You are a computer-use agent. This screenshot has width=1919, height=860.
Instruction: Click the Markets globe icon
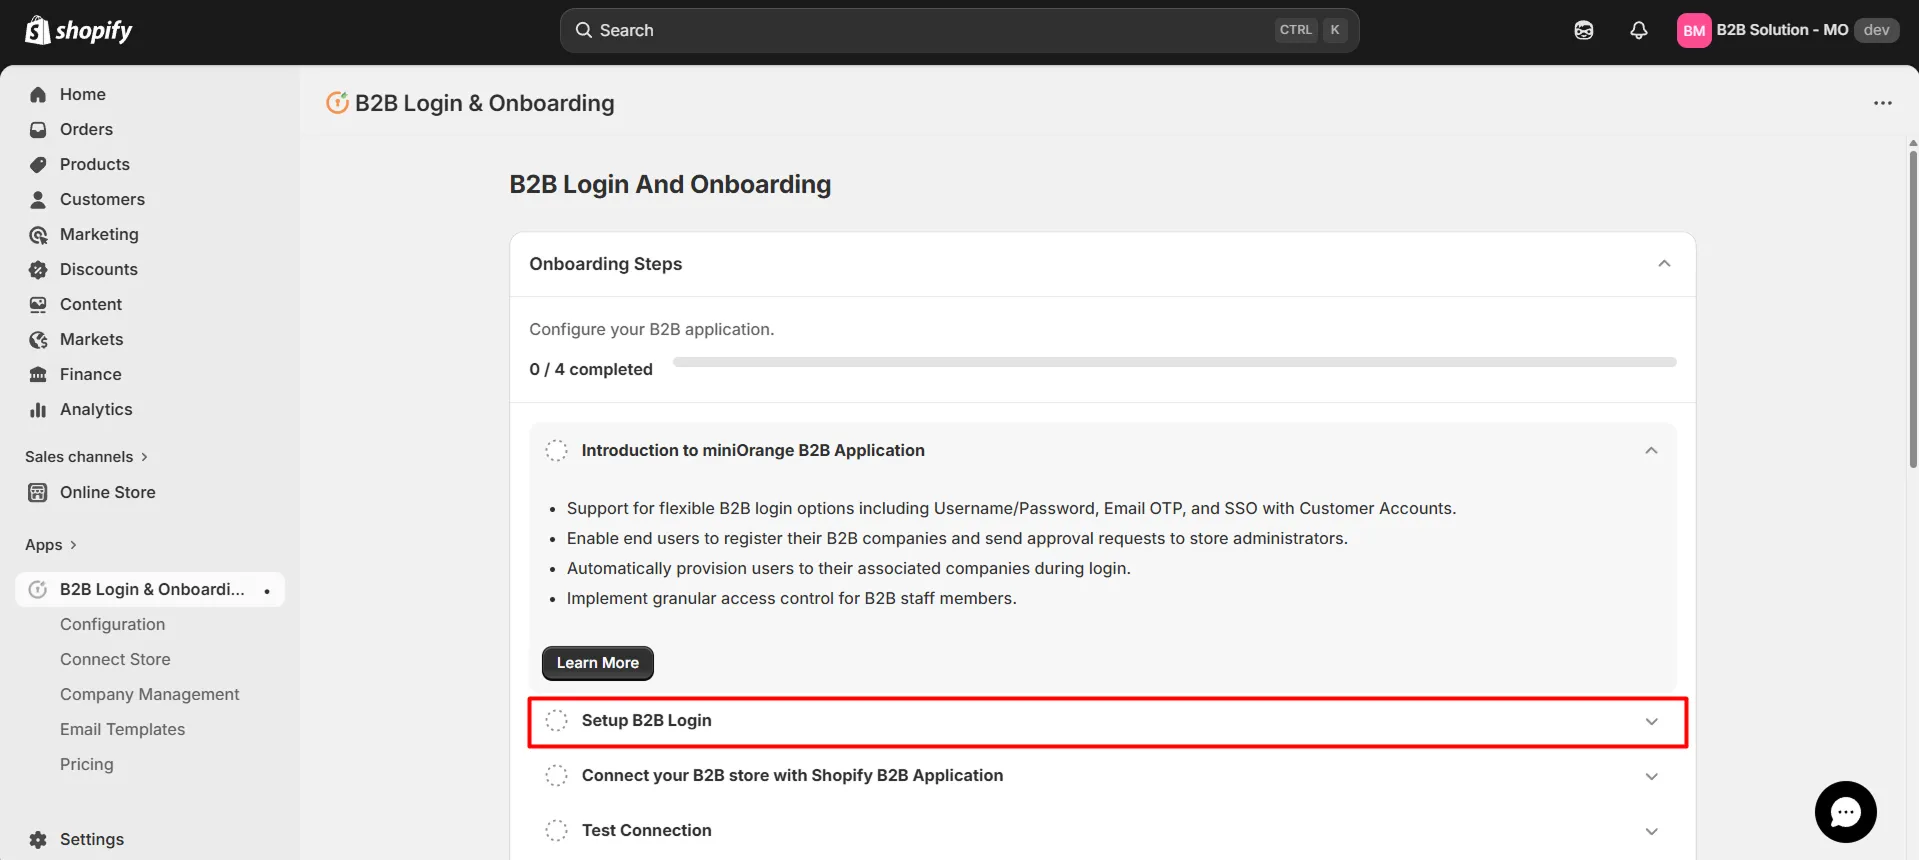[x=38, y=339]
